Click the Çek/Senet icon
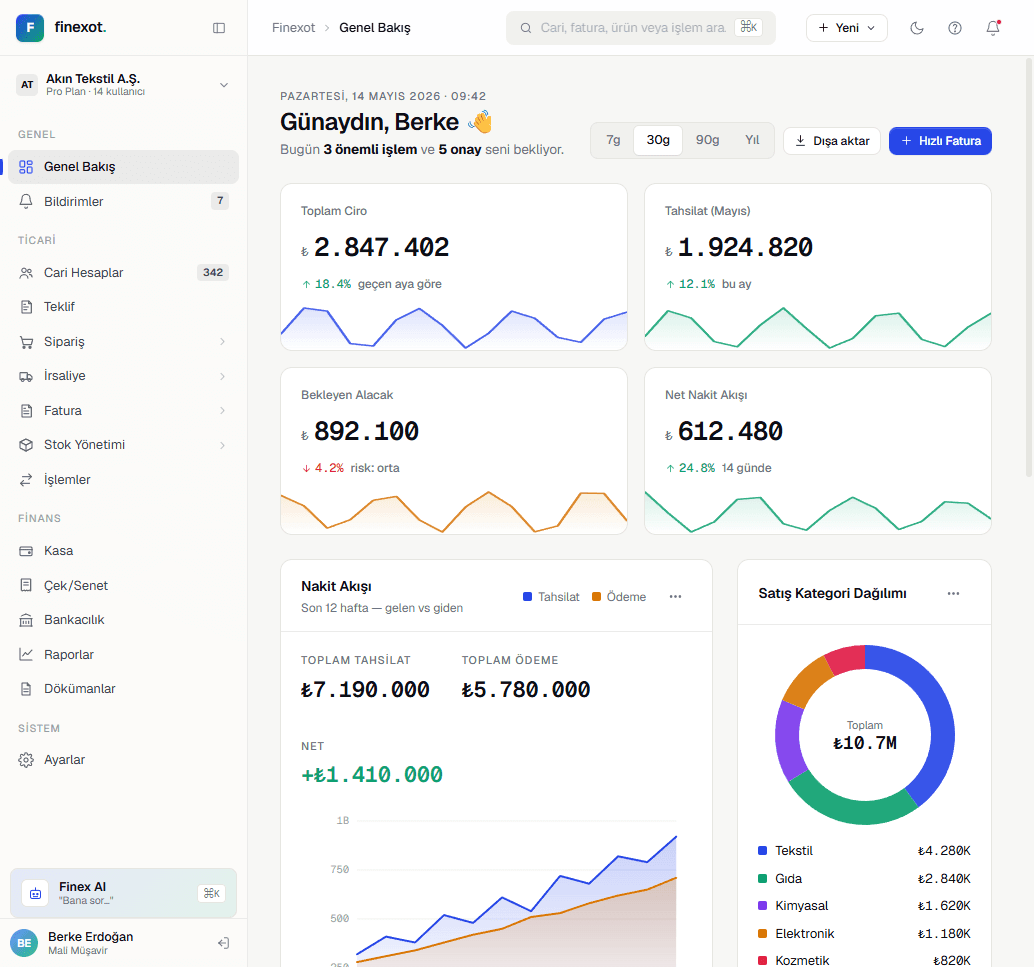This screenshot has height=967, width=1034. click(26, 585)
